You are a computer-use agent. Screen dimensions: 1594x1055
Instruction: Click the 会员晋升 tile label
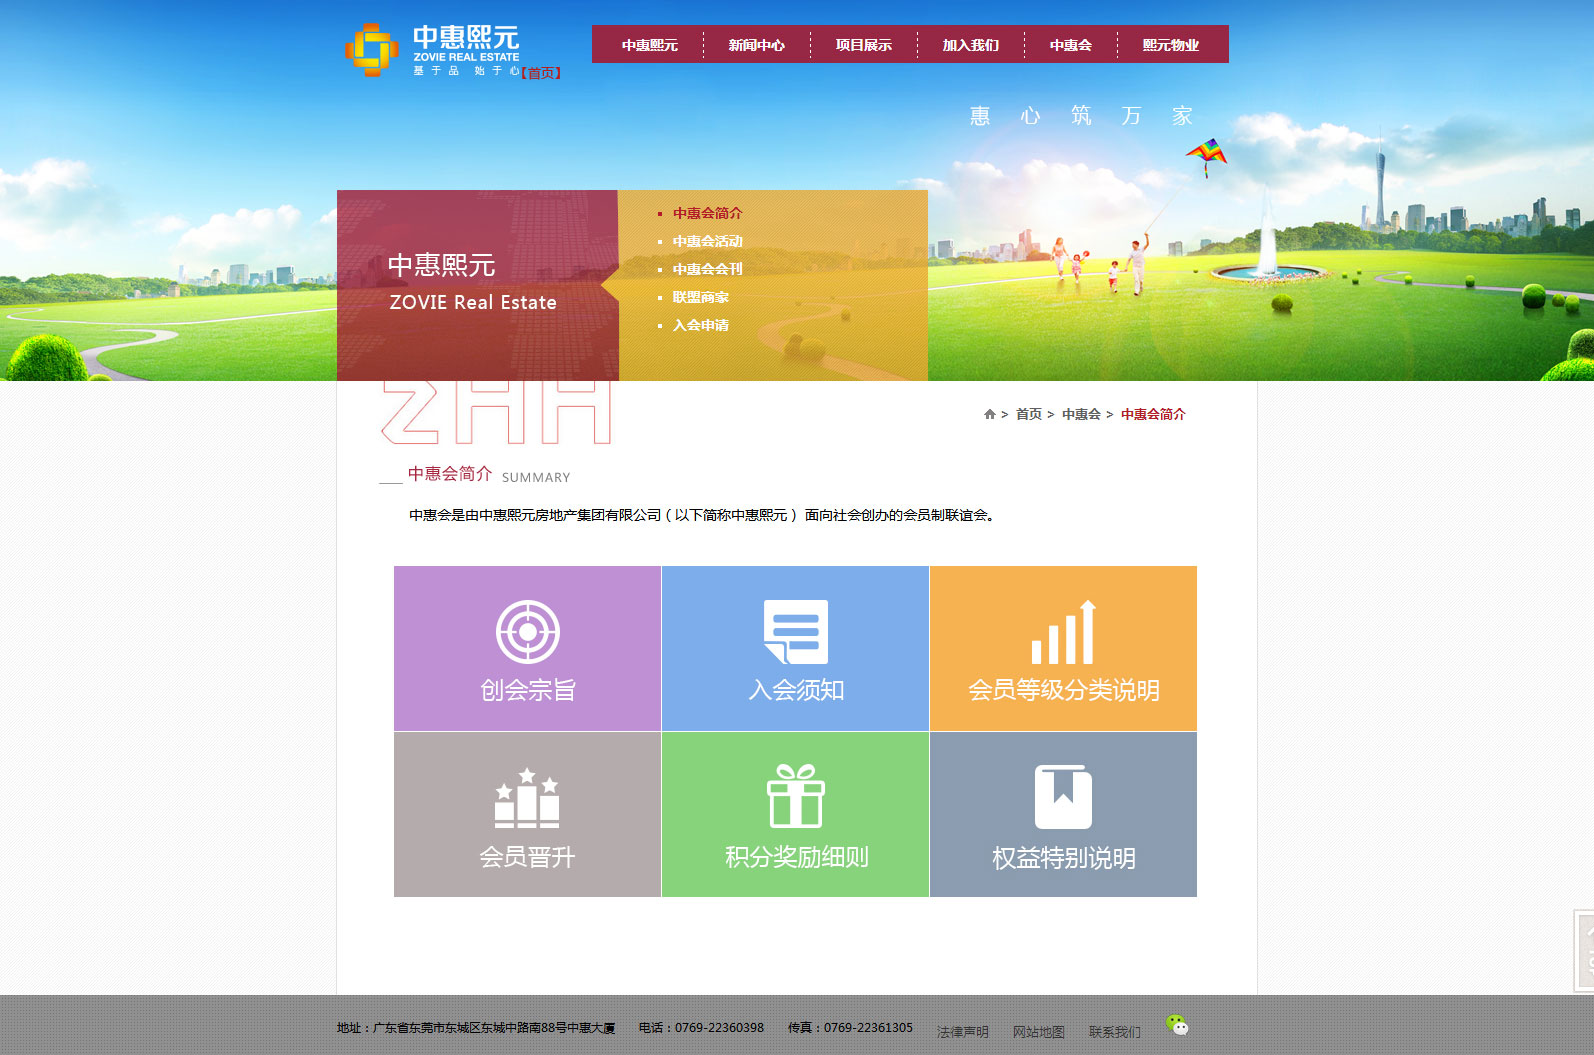click(527, 857)
